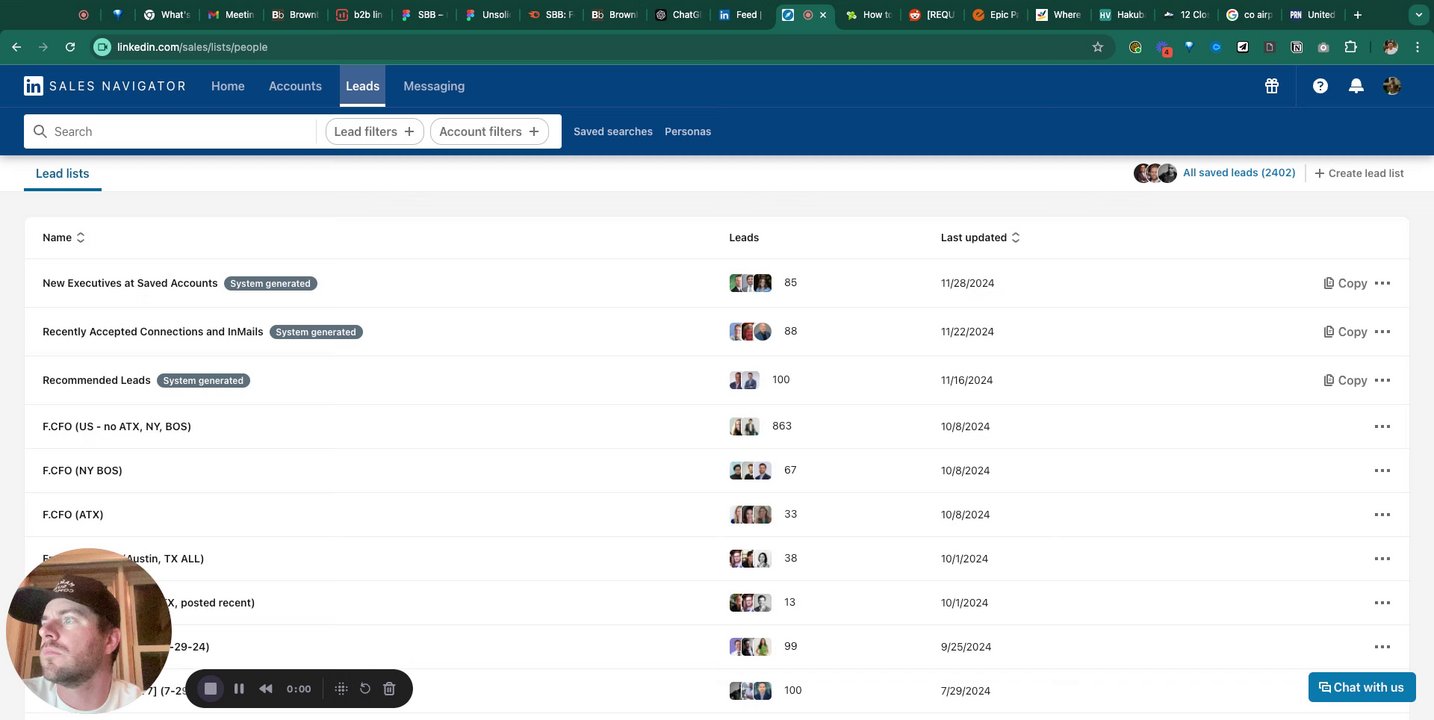Open more options for F.CFO (NY BOS)

pos(1382,470)
